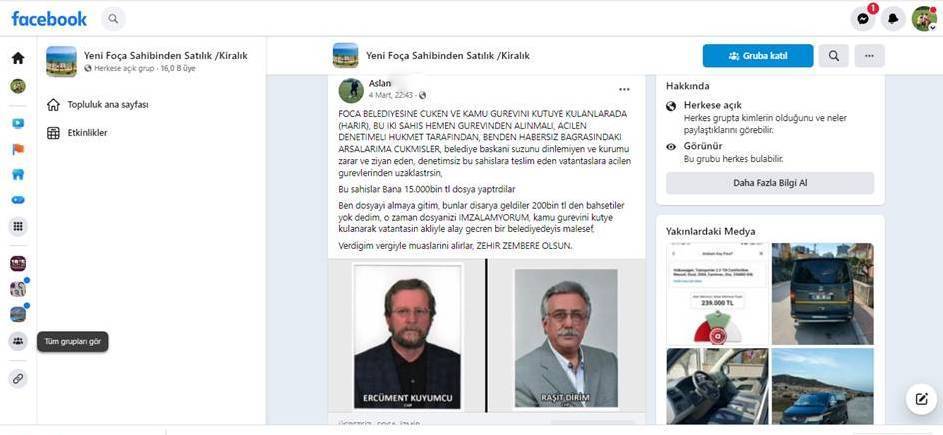Click the Daha Fazla Bilgi Al button
The height and width of the screenshot is (435, 943).
tap(770, 183)
